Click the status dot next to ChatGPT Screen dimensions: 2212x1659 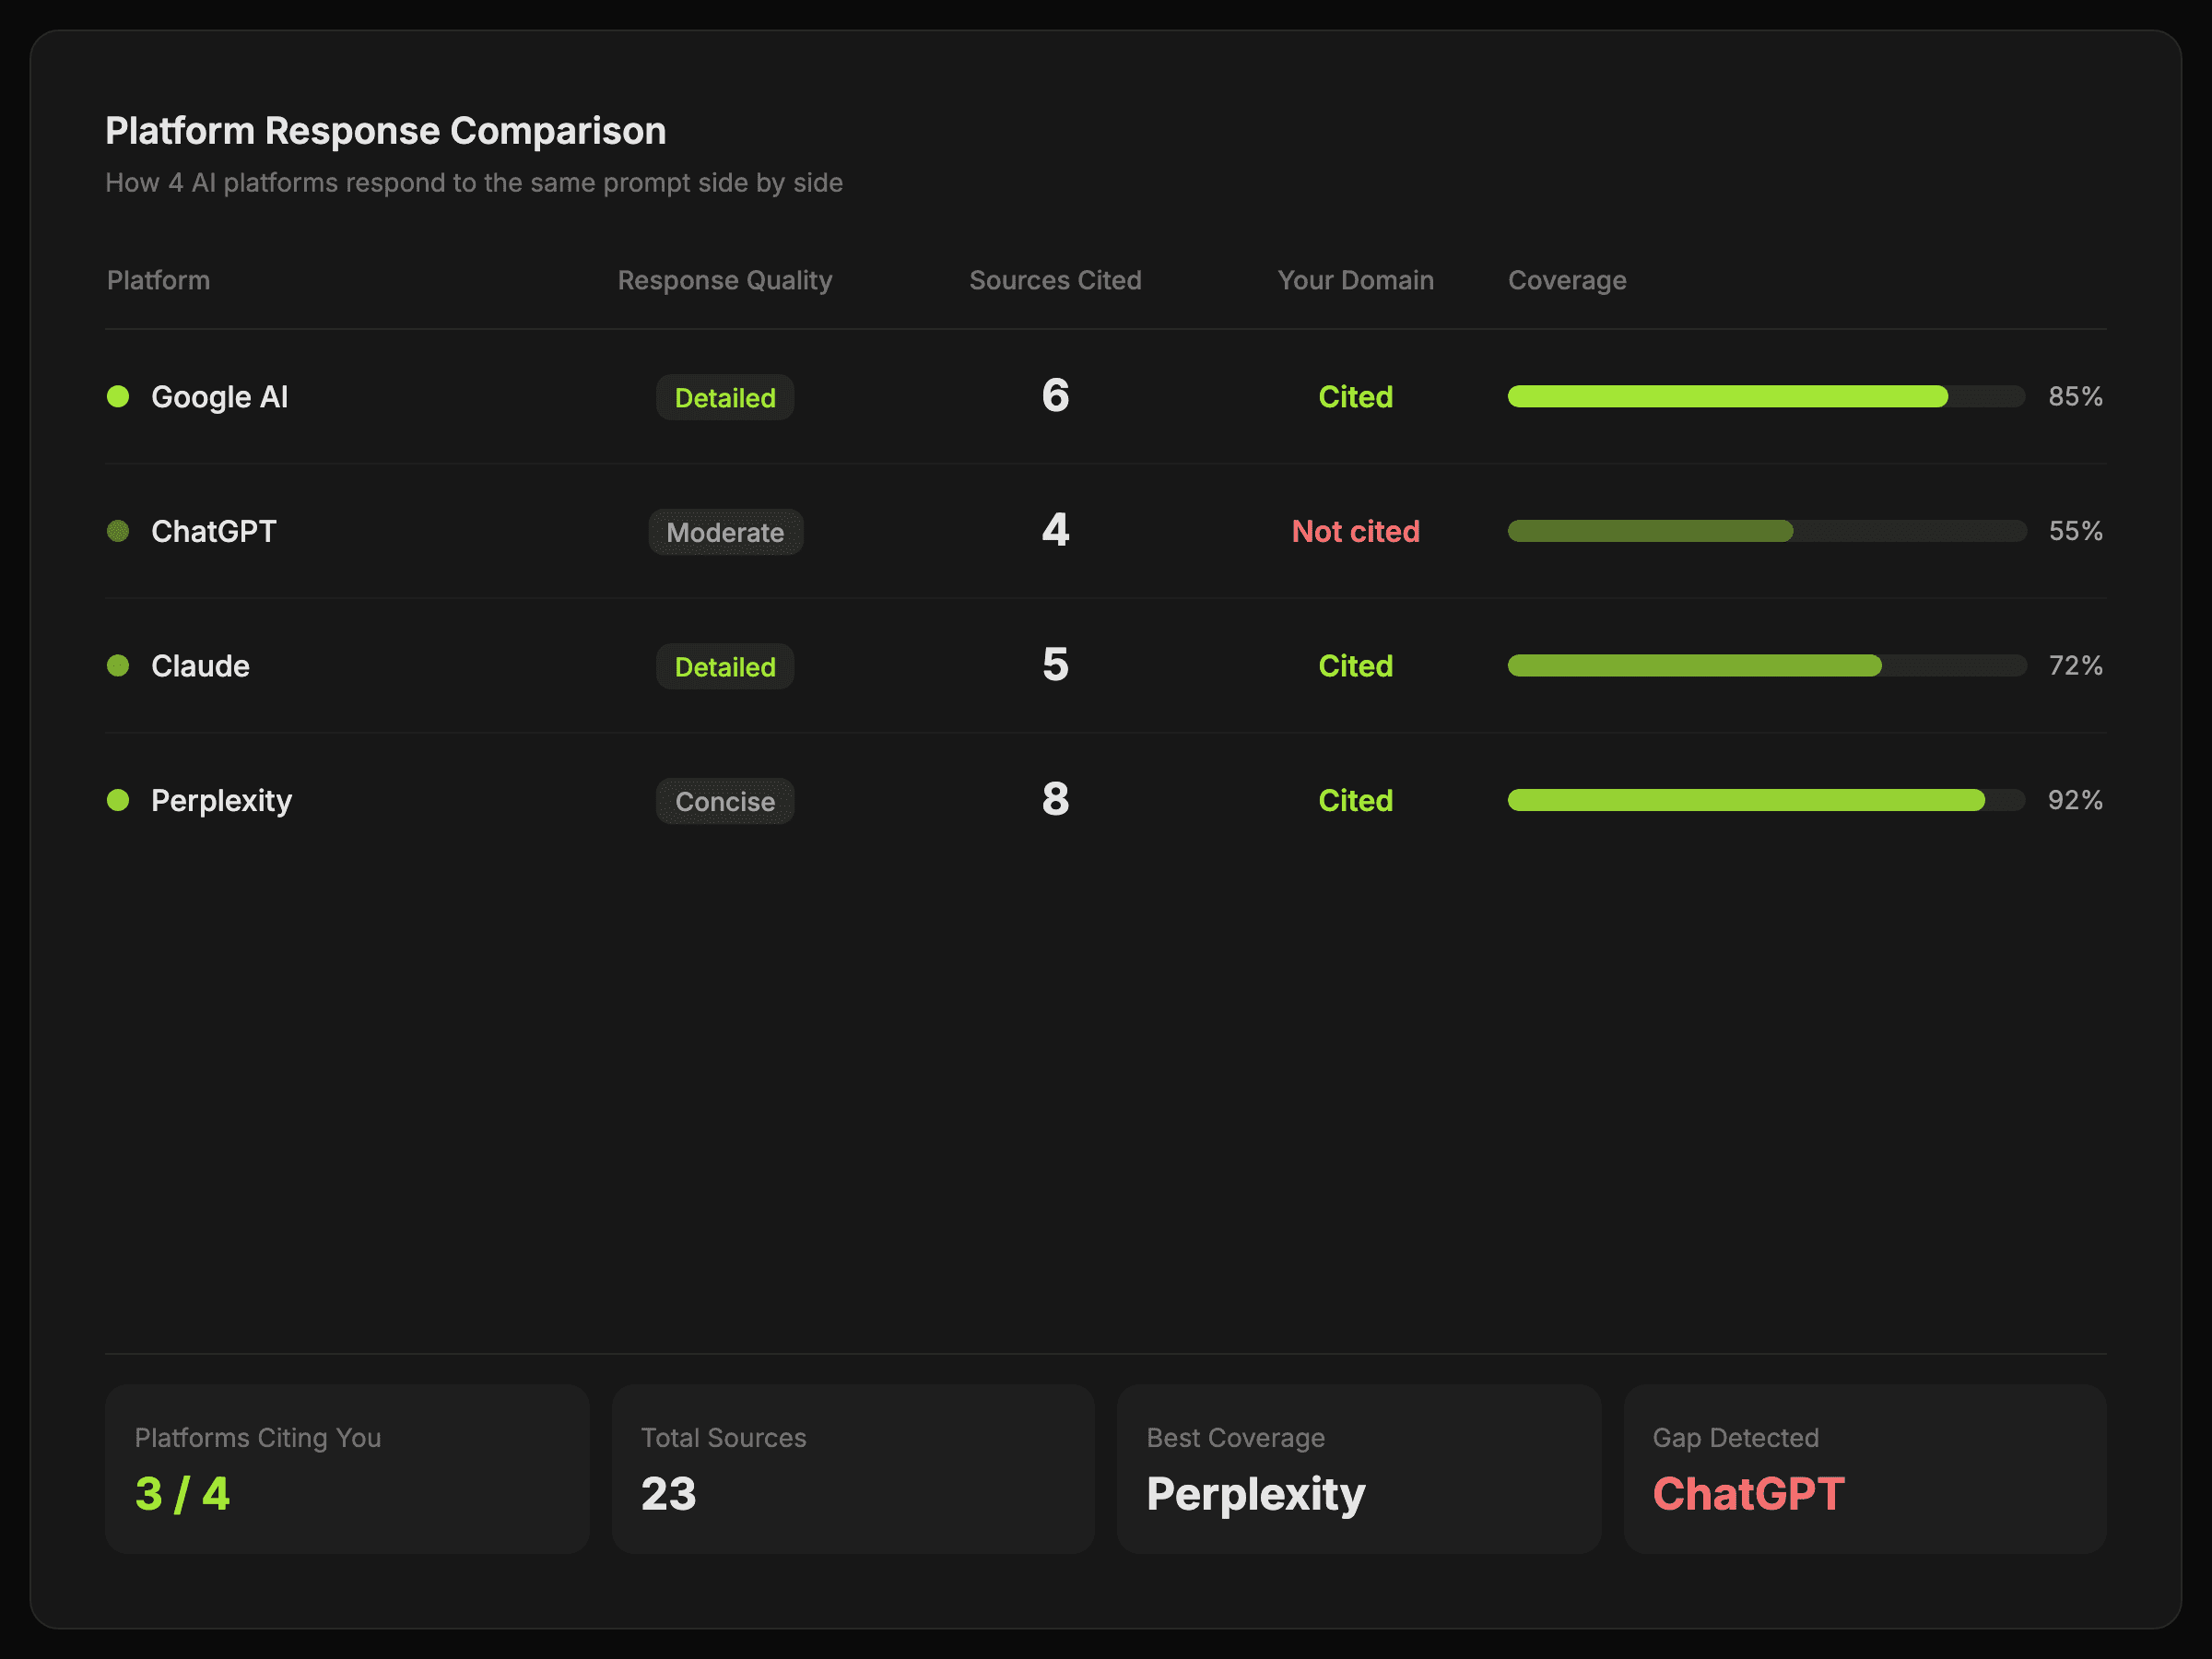click(118, 531)
